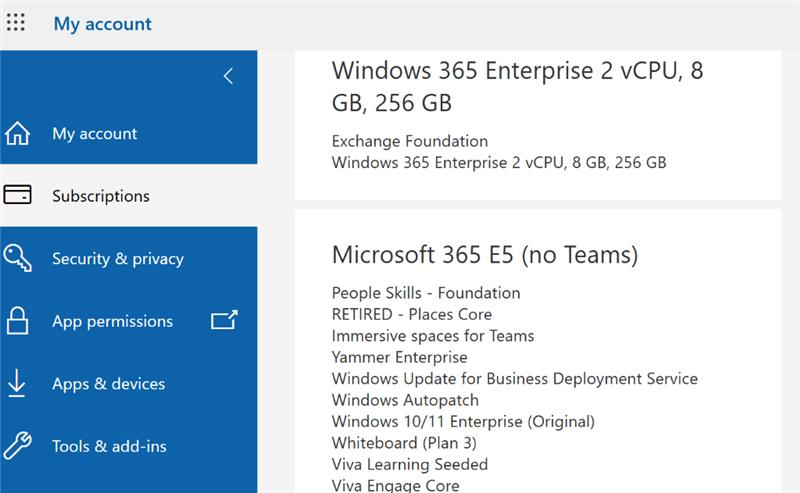
Task: Select the Subscriptions menu item
Action: click(101, 196)
